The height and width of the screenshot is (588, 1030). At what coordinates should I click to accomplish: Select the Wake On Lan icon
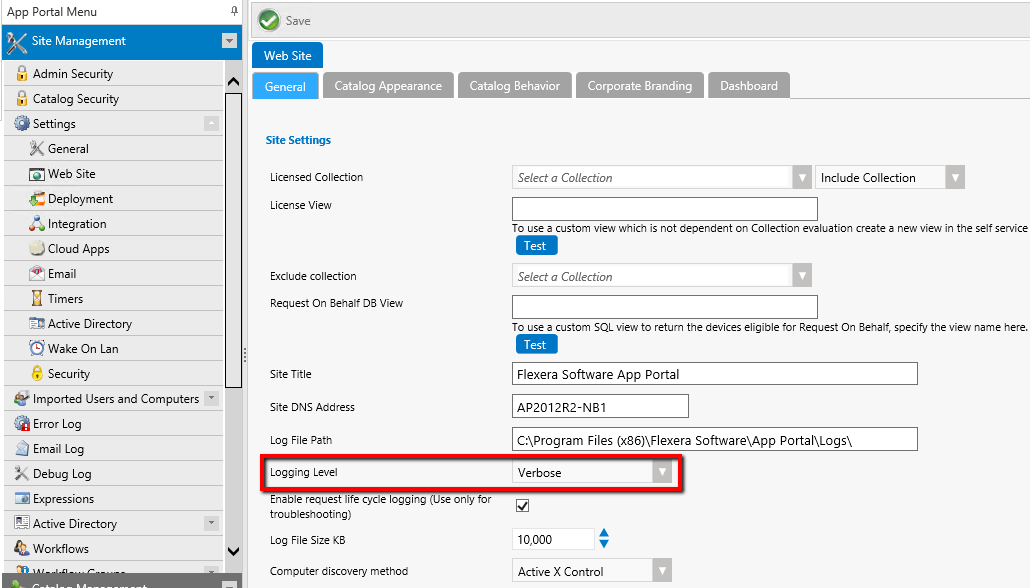tap(36, 348)
